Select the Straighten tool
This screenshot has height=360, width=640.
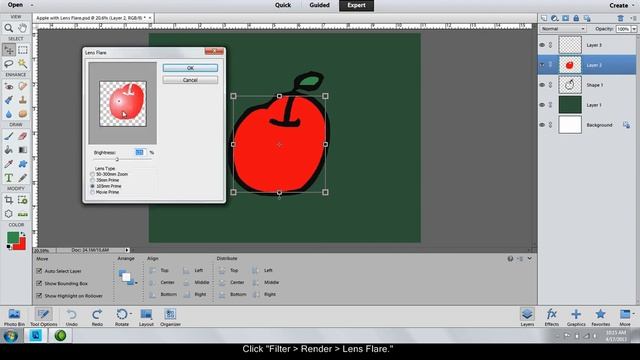pos(23,214)
